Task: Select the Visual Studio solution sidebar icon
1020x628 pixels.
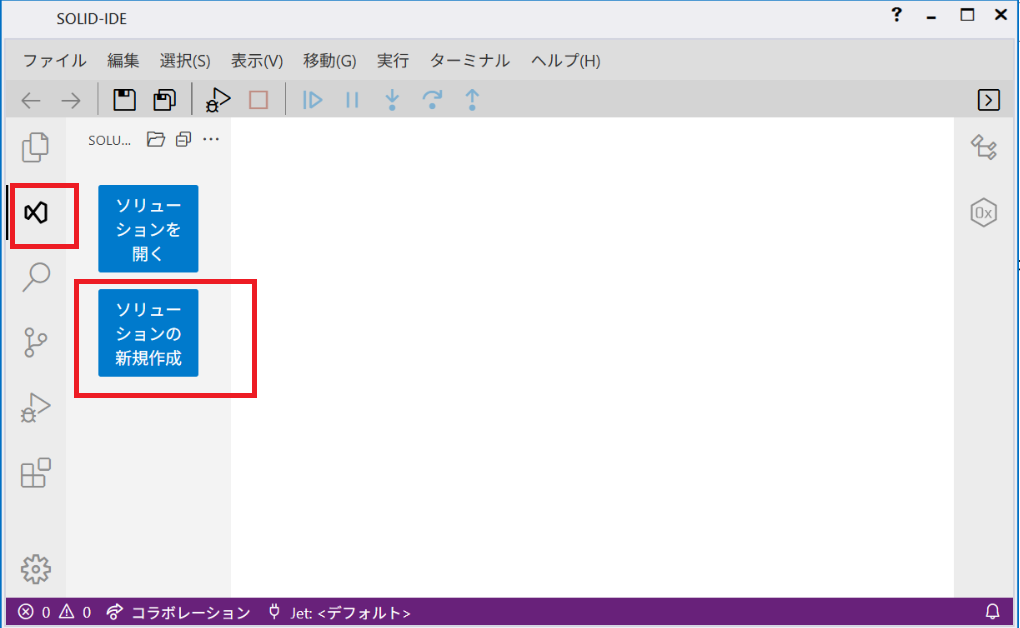Action: pos(36,211)
